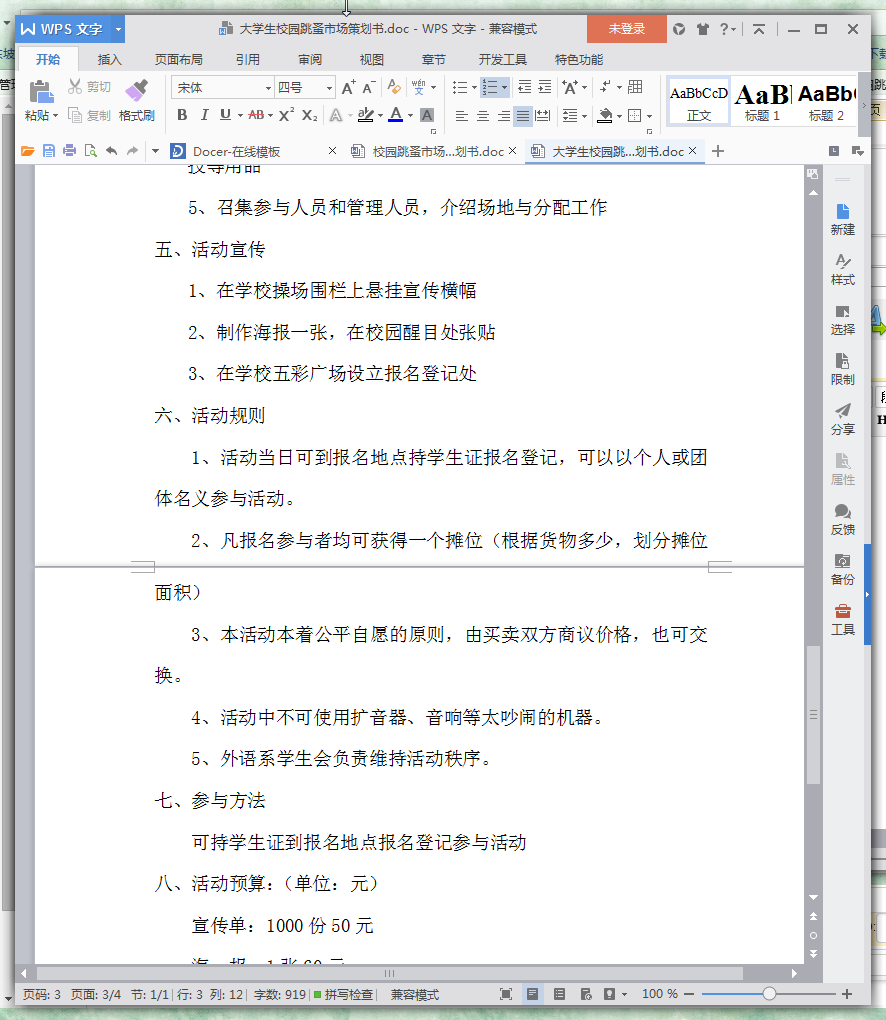The image size is (886, 1020).
Task: Open the 备份 (Backup) sidebar icon
Action: [842, 569]
